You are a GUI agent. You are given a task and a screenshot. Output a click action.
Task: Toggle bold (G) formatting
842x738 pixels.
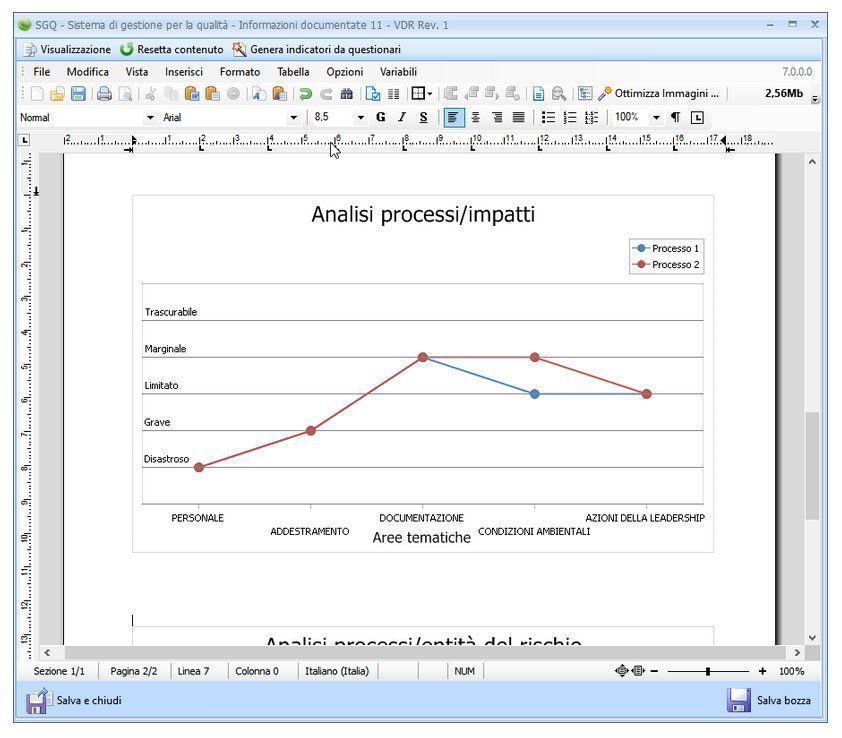coord(380,117)
